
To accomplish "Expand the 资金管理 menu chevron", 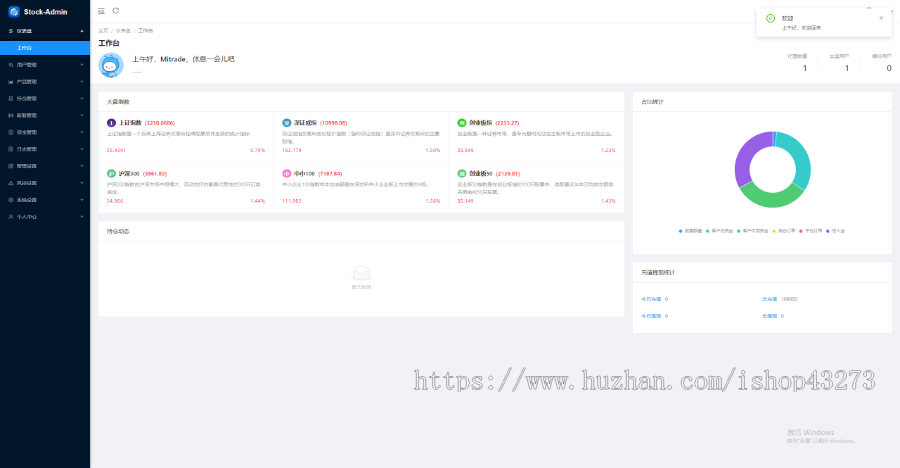I will (82, 132).
